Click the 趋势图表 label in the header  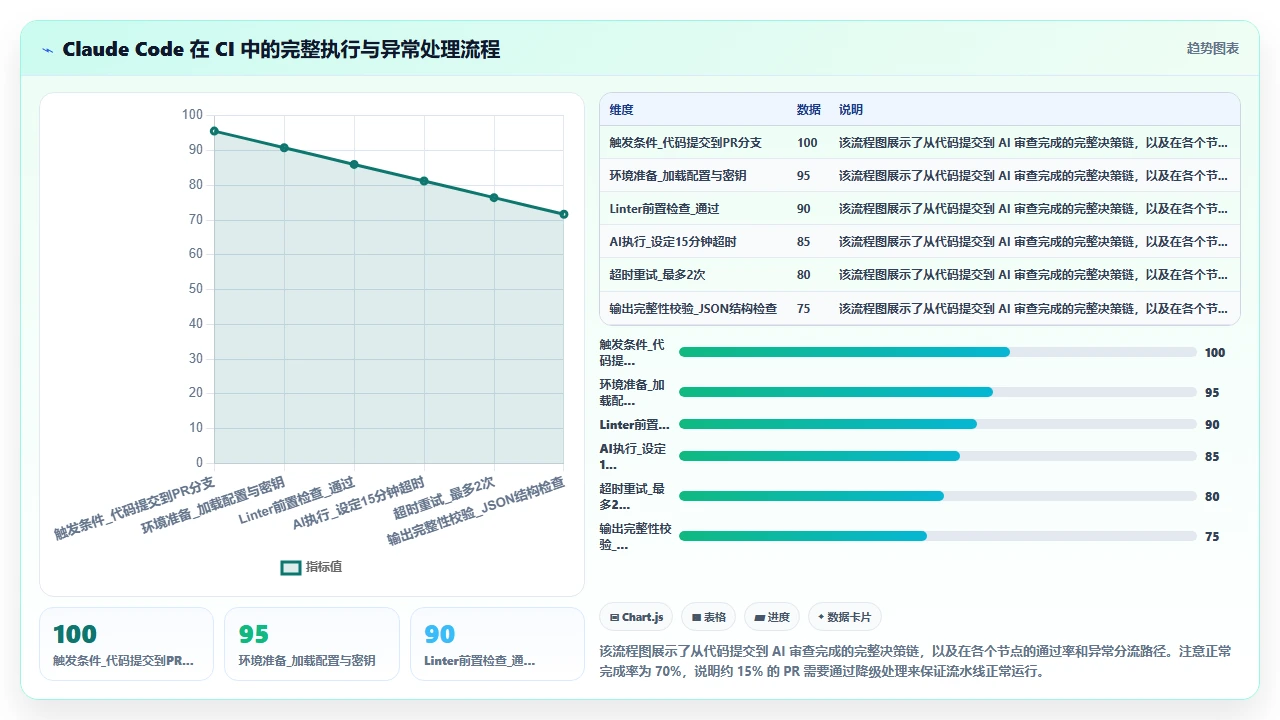coord(1213,48)
